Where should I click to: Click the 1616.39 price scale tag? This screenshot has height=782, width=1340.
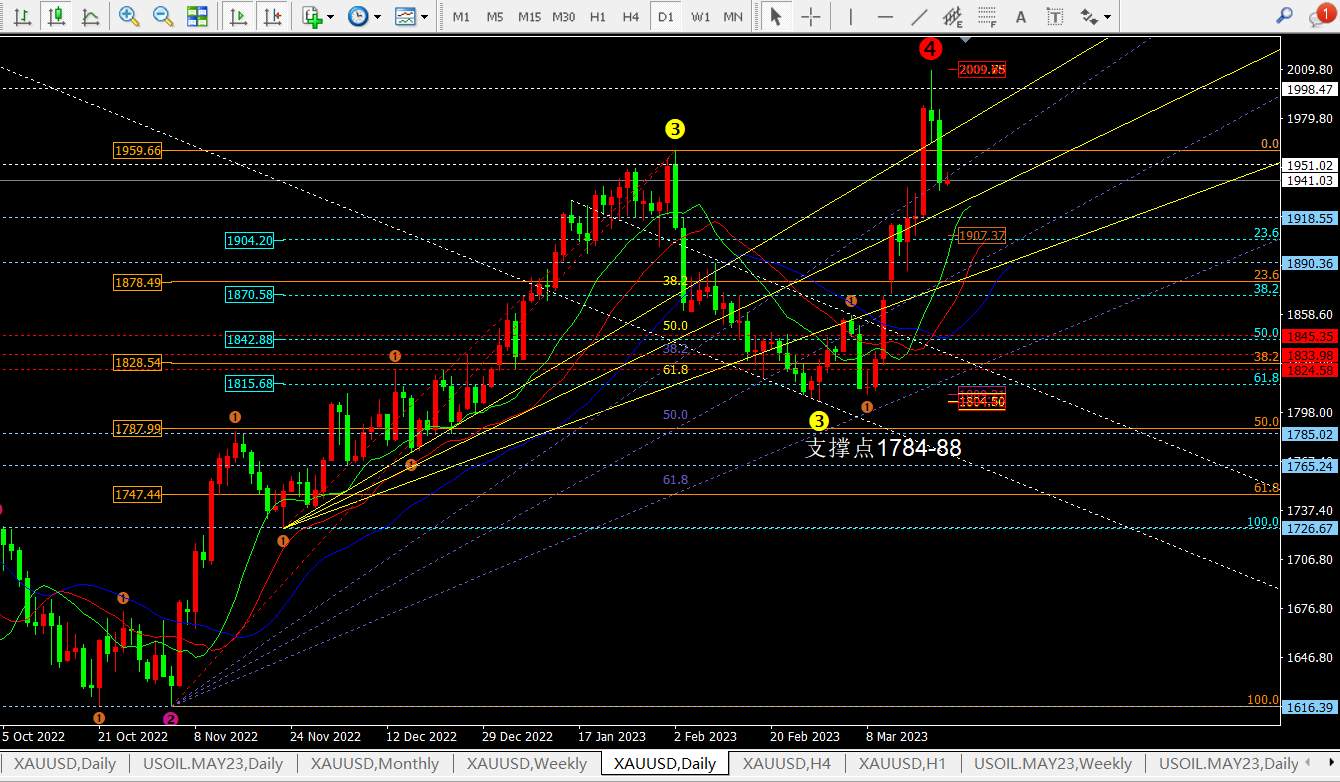tap(1310, 706)
